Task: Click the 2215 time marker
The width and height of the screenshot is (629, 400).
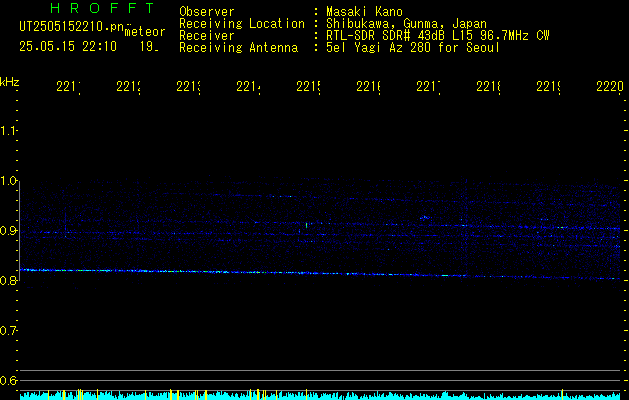Action: [308, 87]
